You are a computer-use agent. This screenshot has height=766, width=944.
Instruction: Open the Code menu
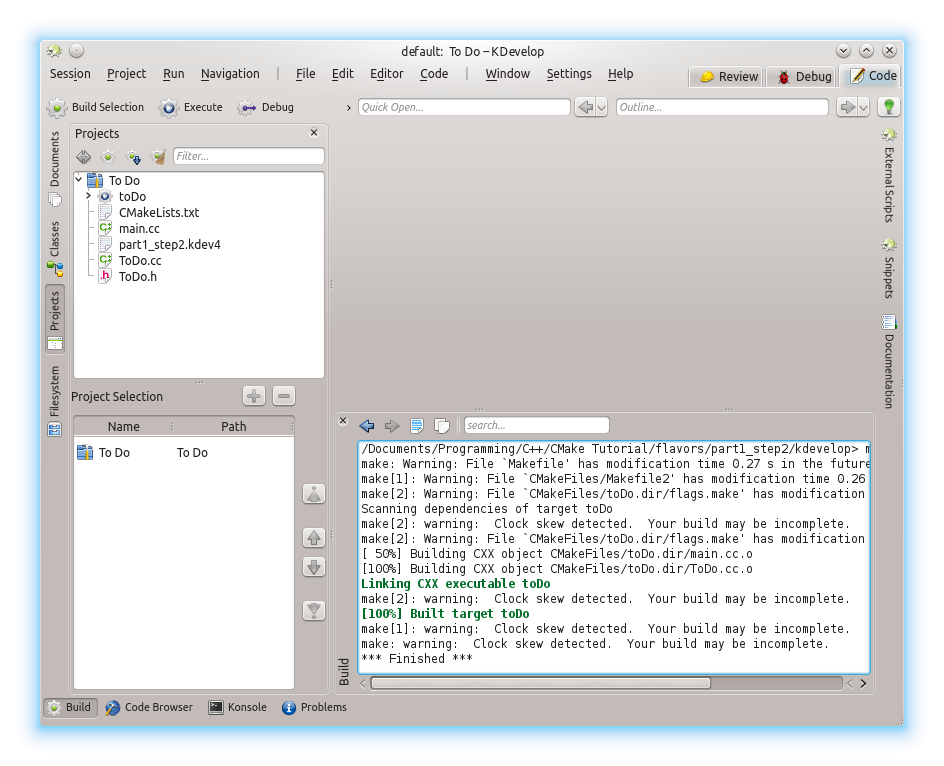(434, 73)
